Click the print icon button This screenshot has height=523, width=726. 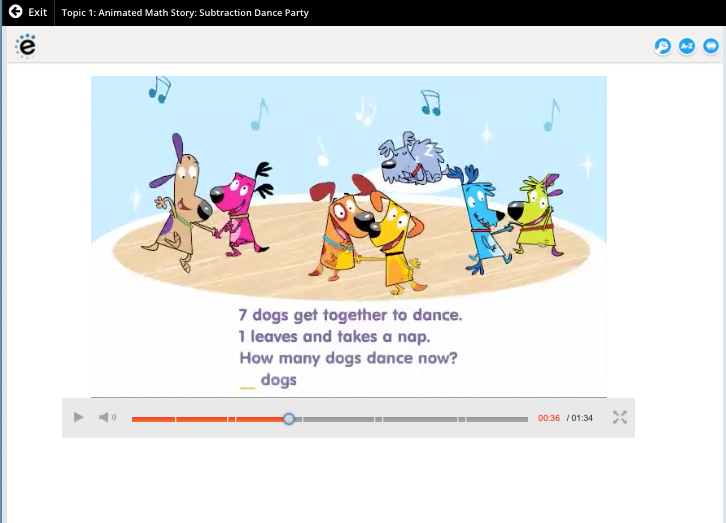pos(711,46)
